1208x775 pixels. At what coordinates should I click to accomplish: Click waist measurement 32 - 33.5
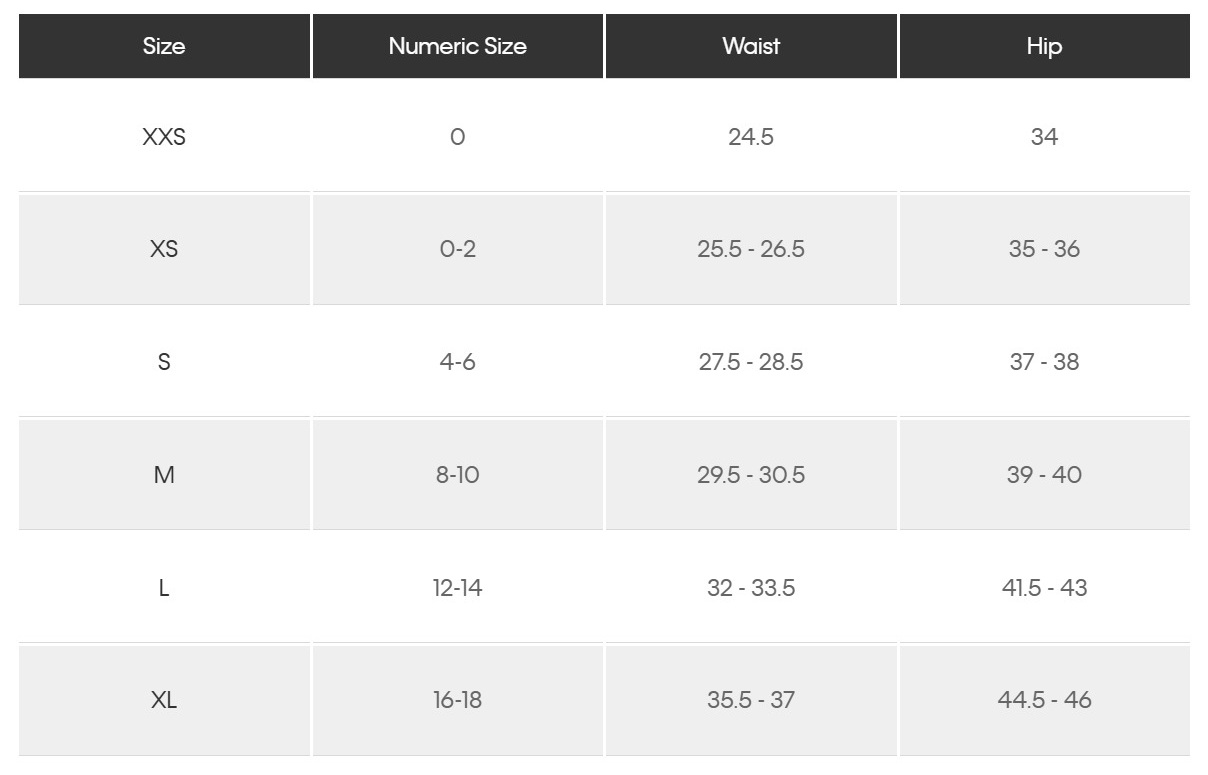(751, 588)
